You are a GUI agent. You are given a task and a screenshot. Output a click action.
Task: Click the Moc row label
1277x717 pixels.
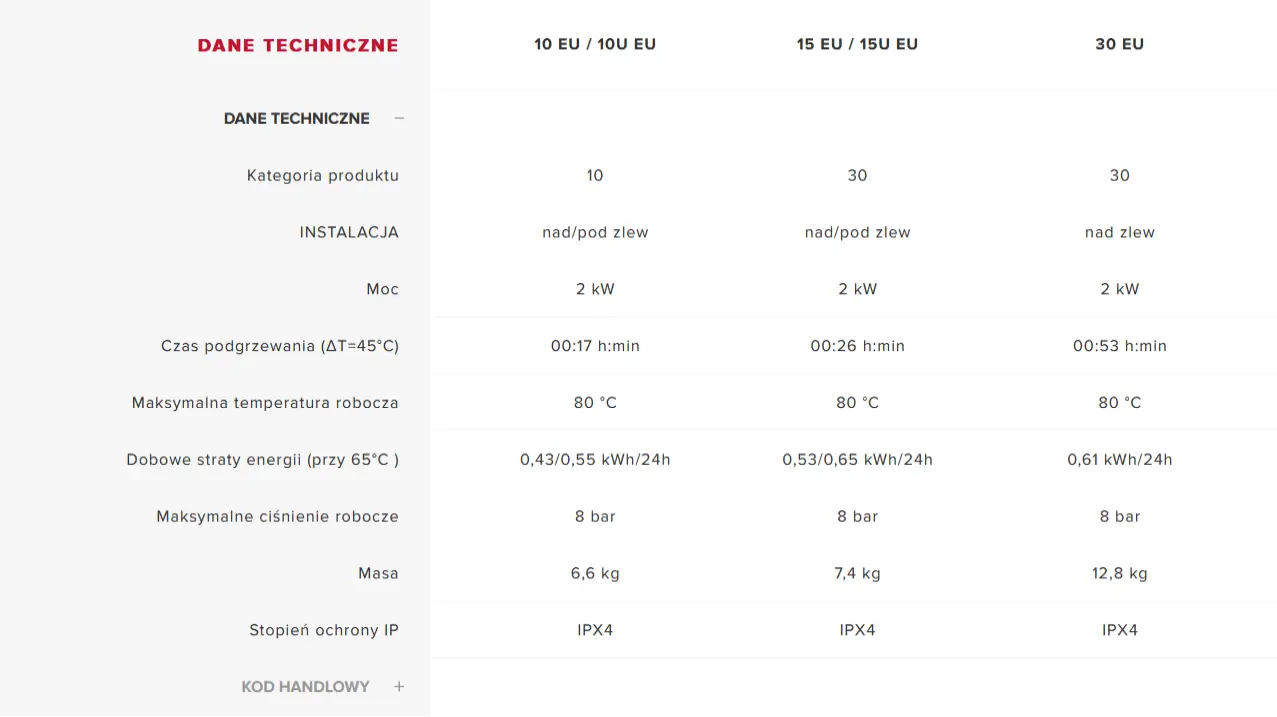coord(382,289)
